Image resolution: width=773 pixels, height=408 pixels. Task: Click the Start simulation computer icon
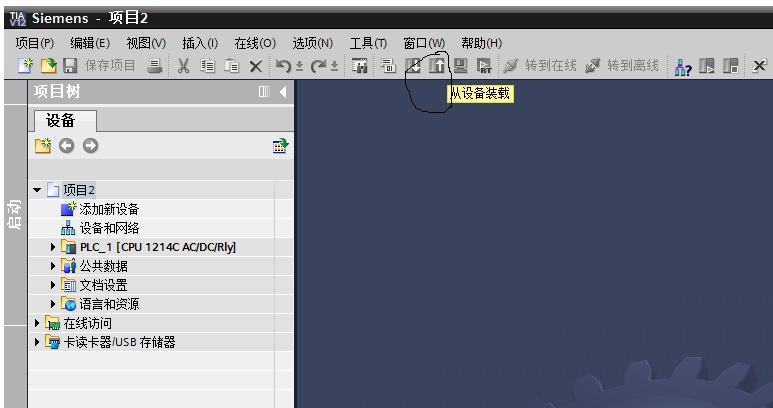(x=460, y=66)
